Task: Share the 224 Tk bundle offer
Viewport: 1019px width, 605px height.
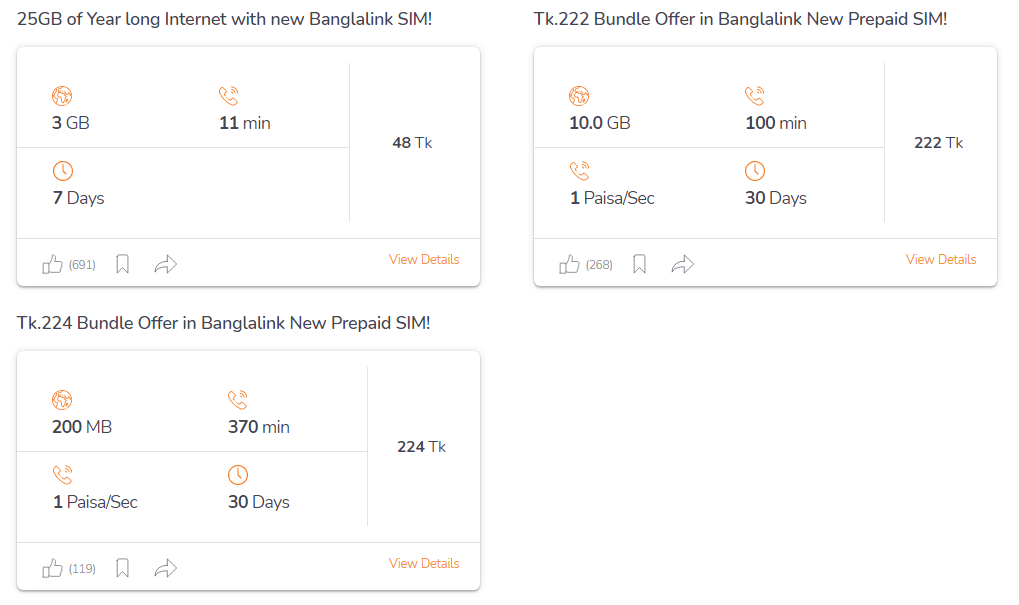Action: click(x=166, y=568)
